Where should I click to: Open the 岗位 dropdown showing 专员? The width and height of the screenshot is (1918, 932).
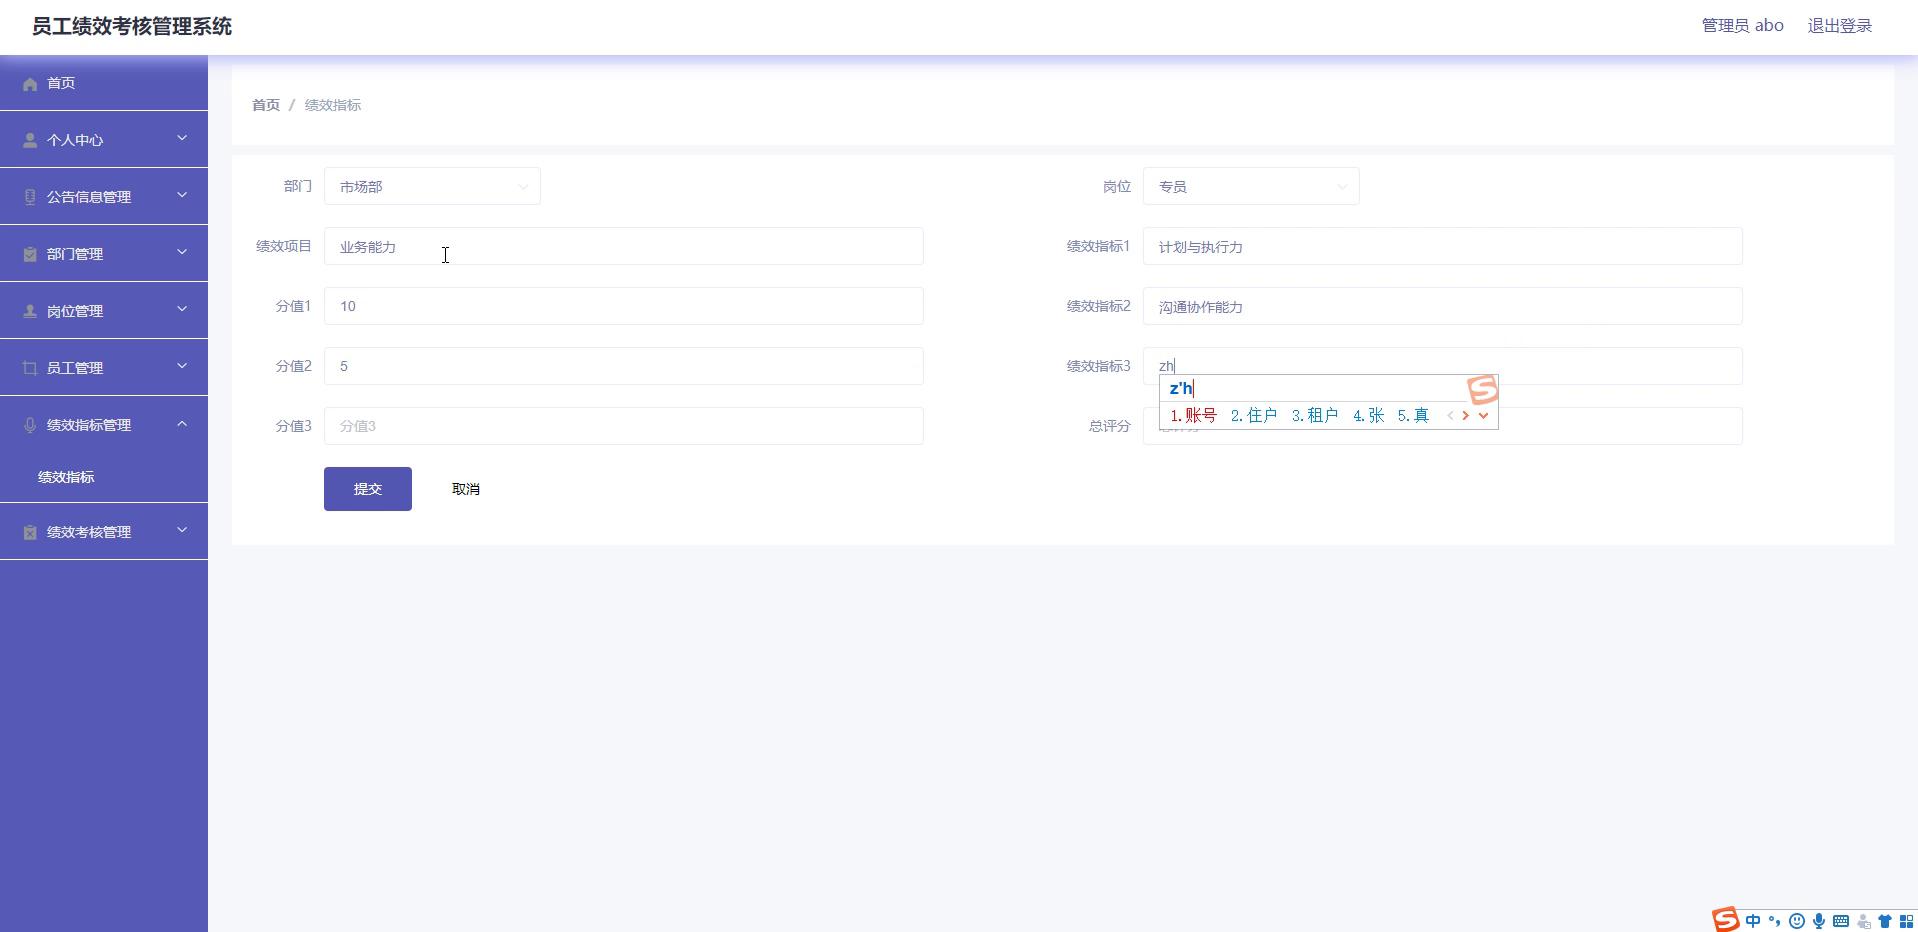[1250, 187]
